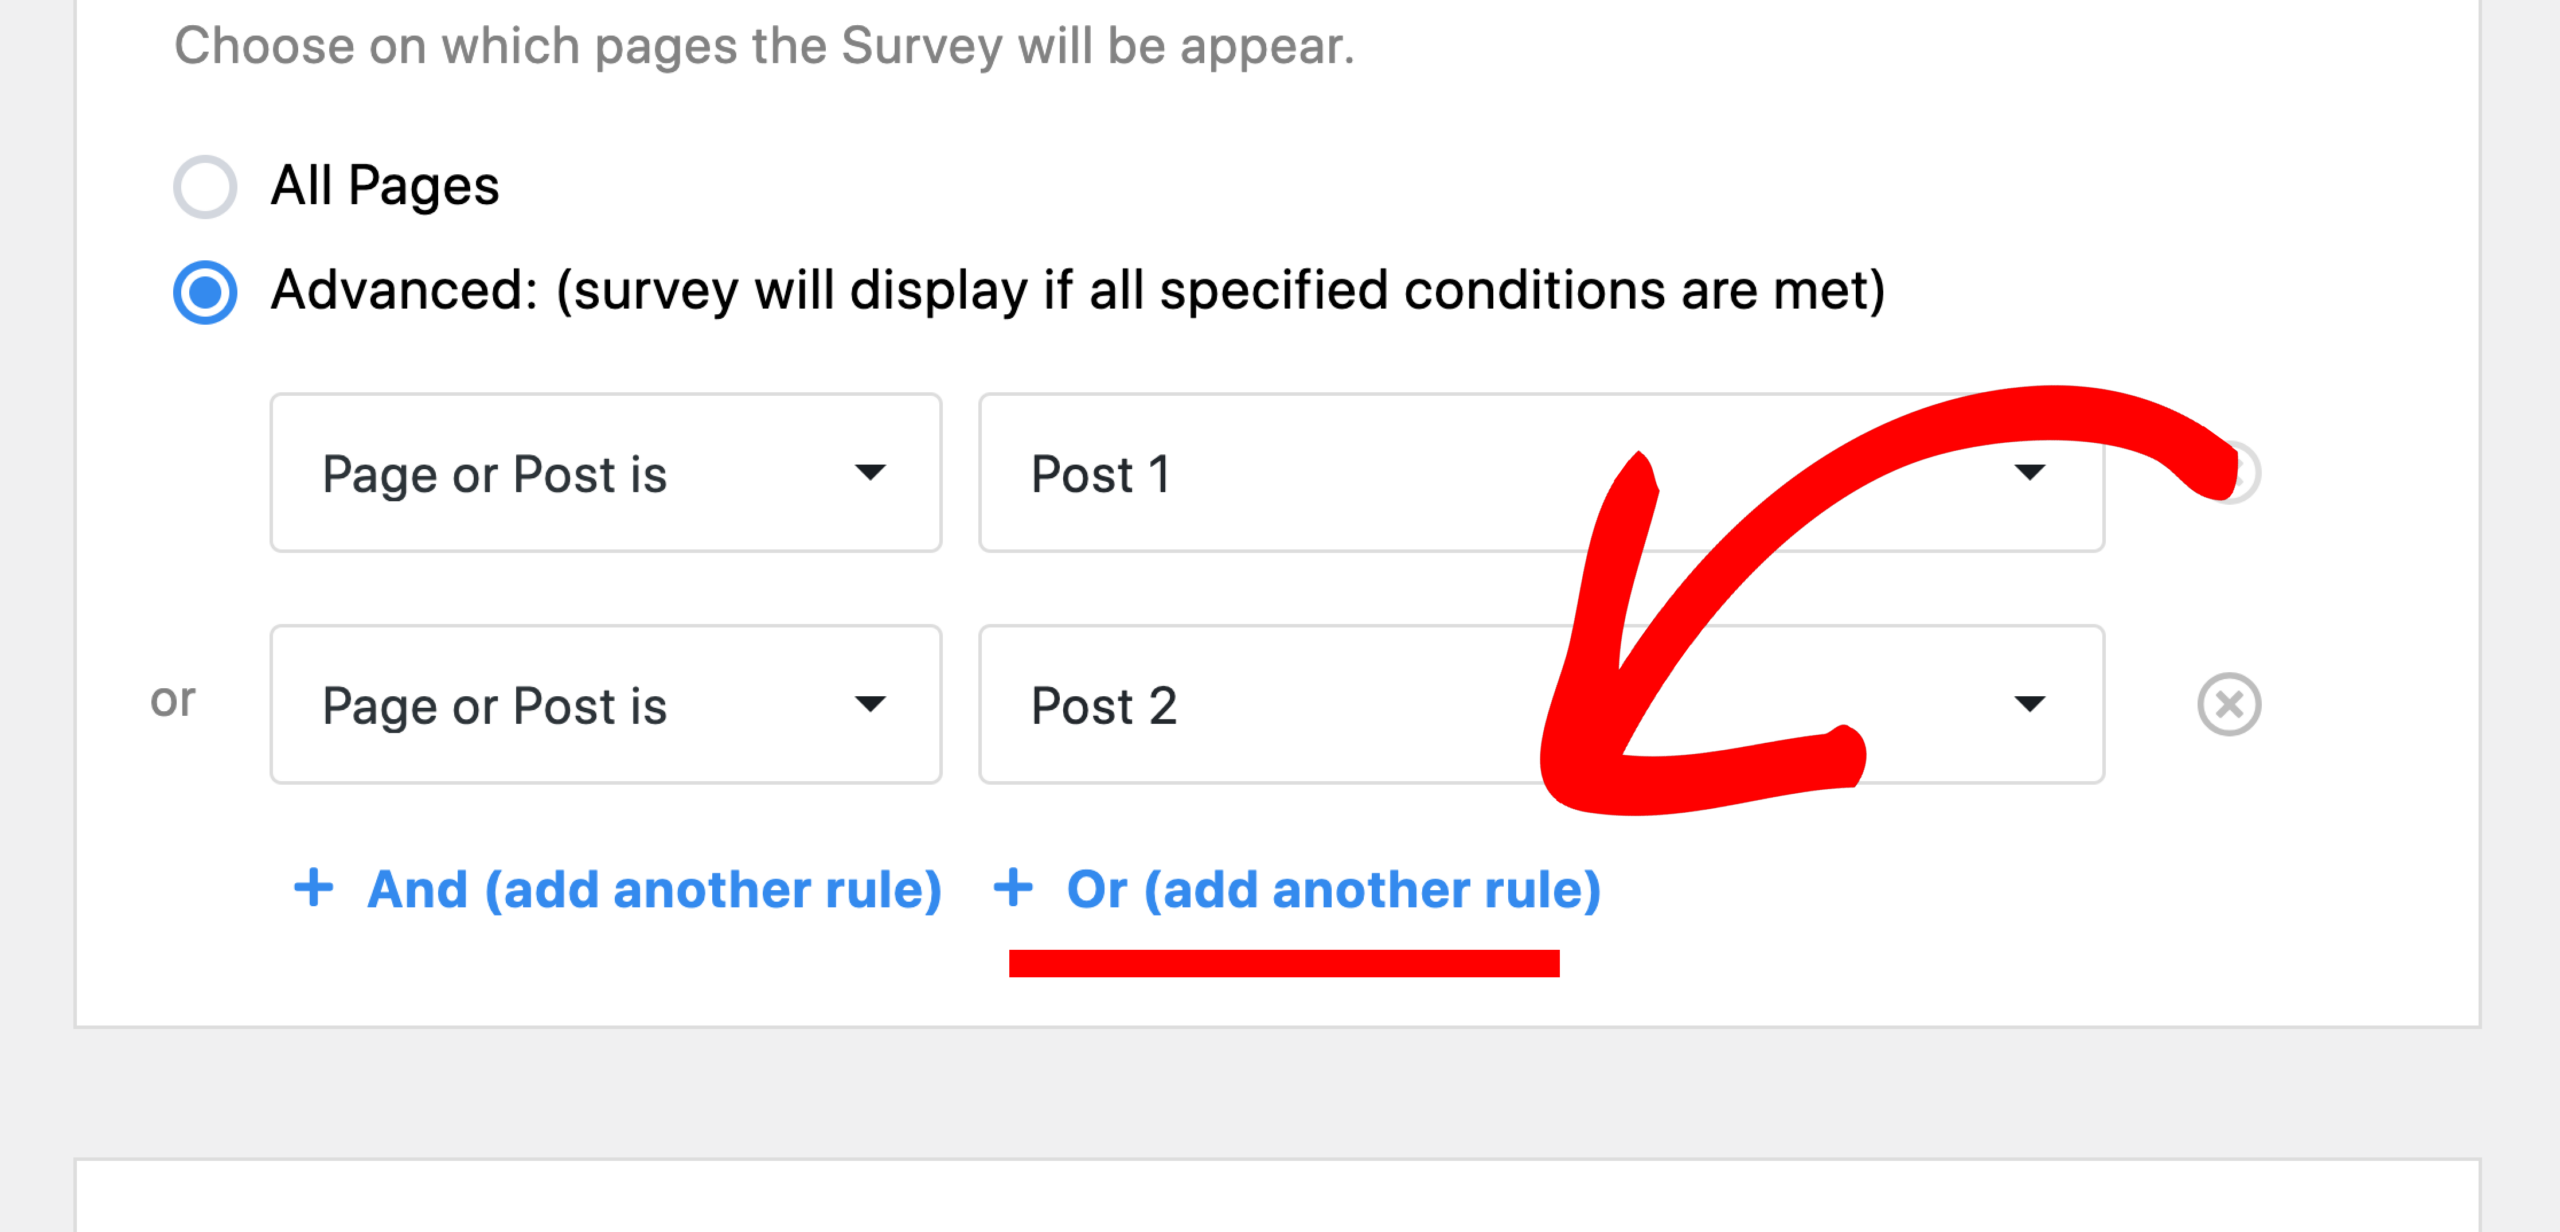Open the first Page or Post is dropdown

click(x=606, y=472)
